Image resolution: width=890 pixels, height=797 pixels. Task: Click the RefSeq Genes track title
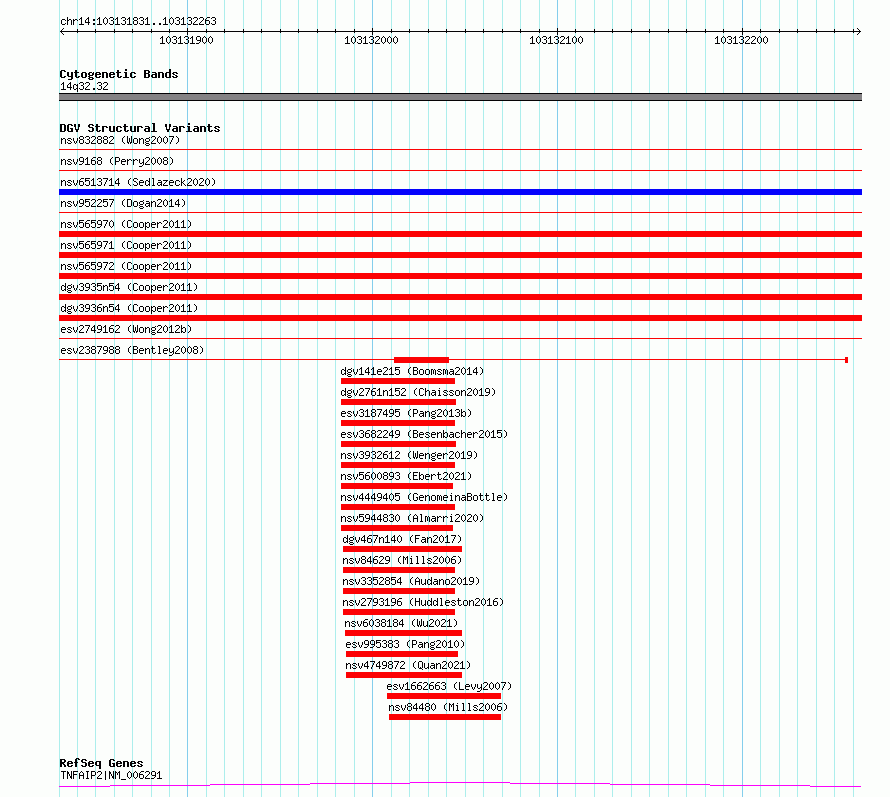tap(101, 764)
